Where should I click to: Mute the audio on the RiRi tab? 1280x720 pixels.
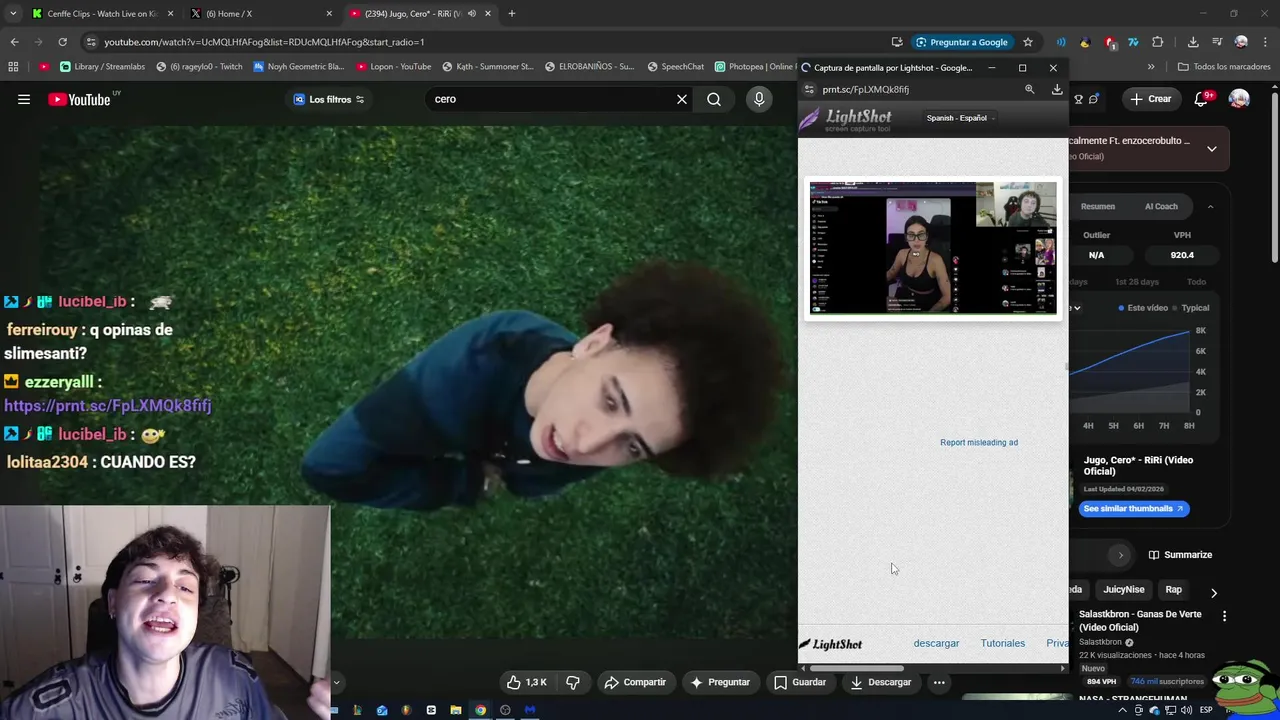pyautogui.click(x=471, y=14)
